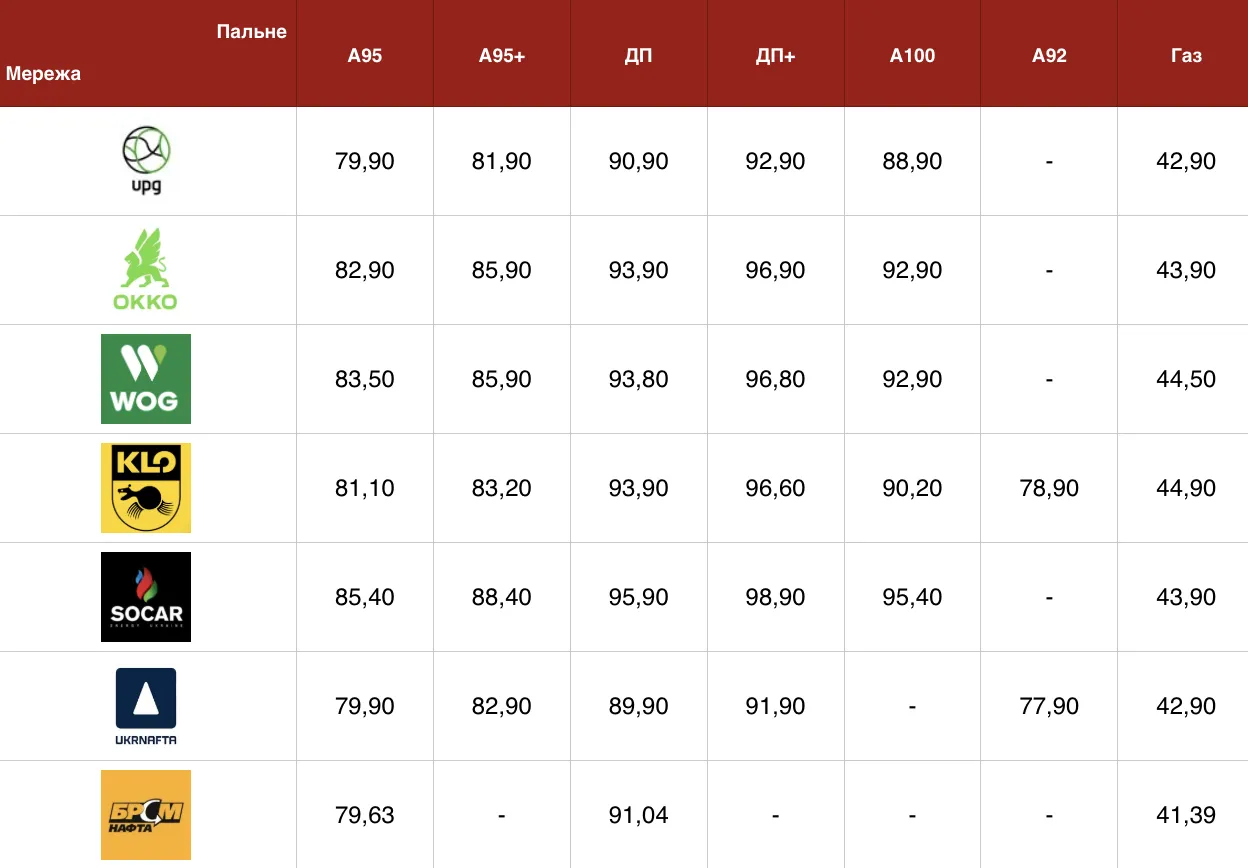Click Ukrnafta's А92 price 77,90
The width and height of the screenshot is (1248, 868).
click(1050, 706)
